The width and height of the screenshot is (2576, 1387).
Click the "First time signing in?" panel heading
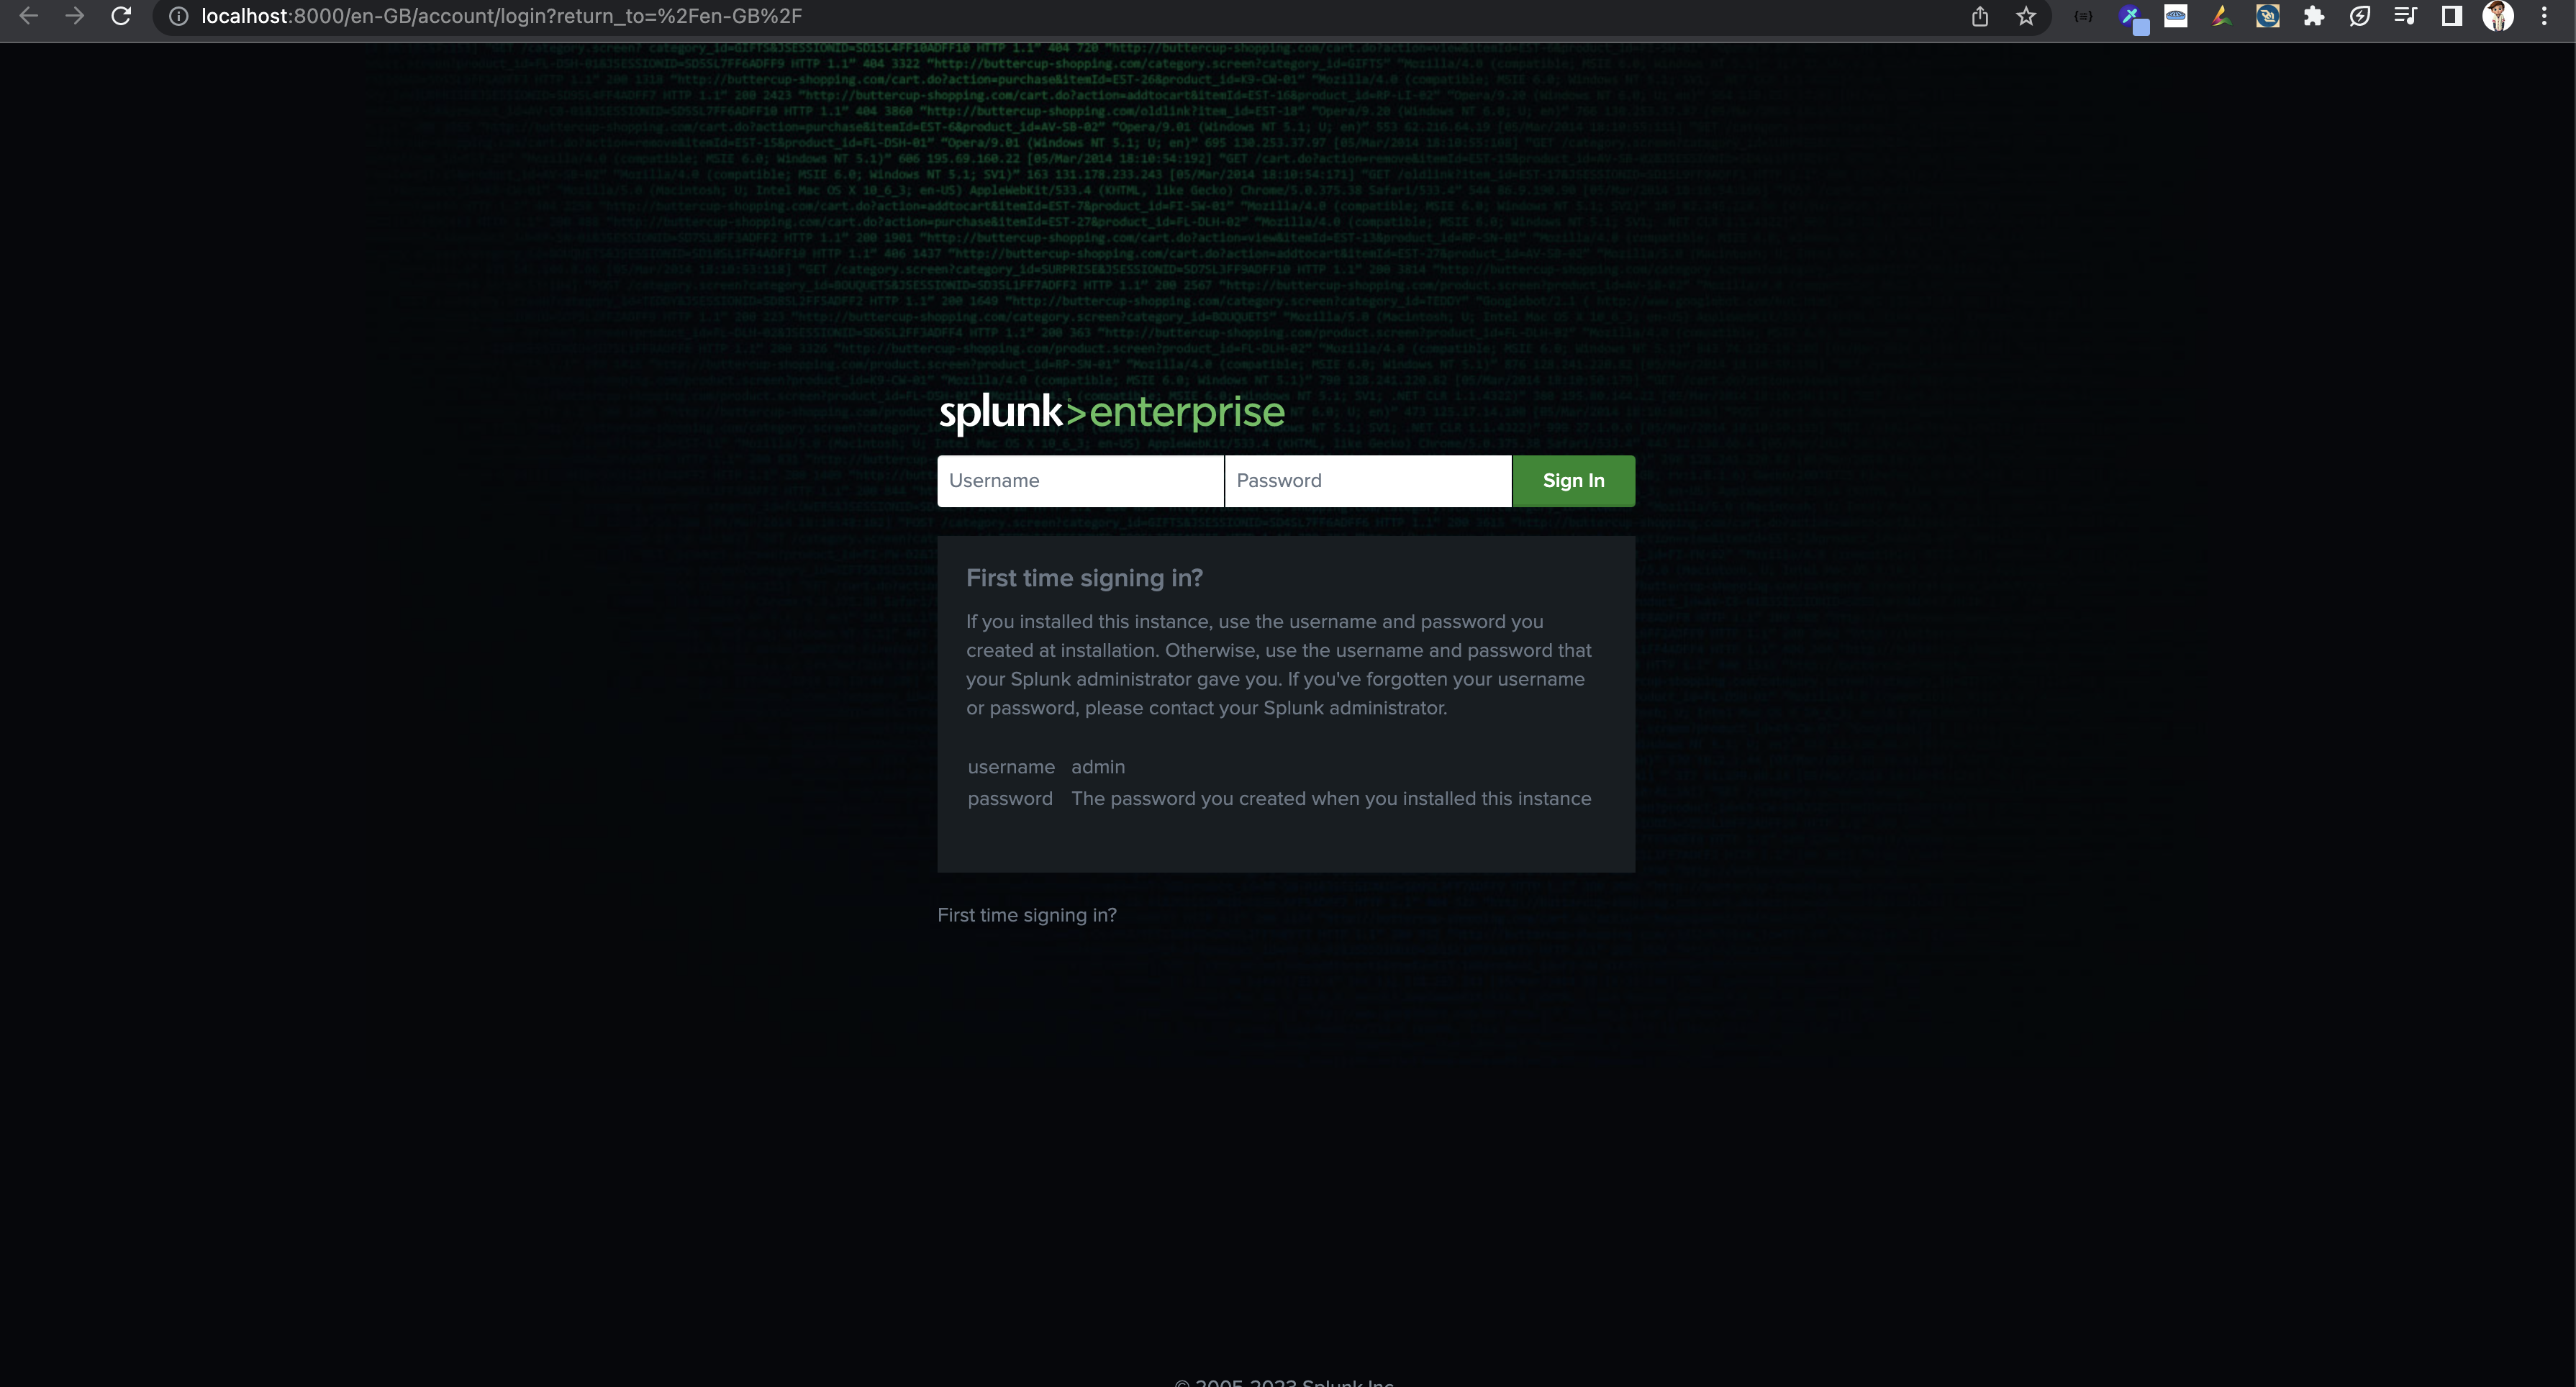[1084, 578]
